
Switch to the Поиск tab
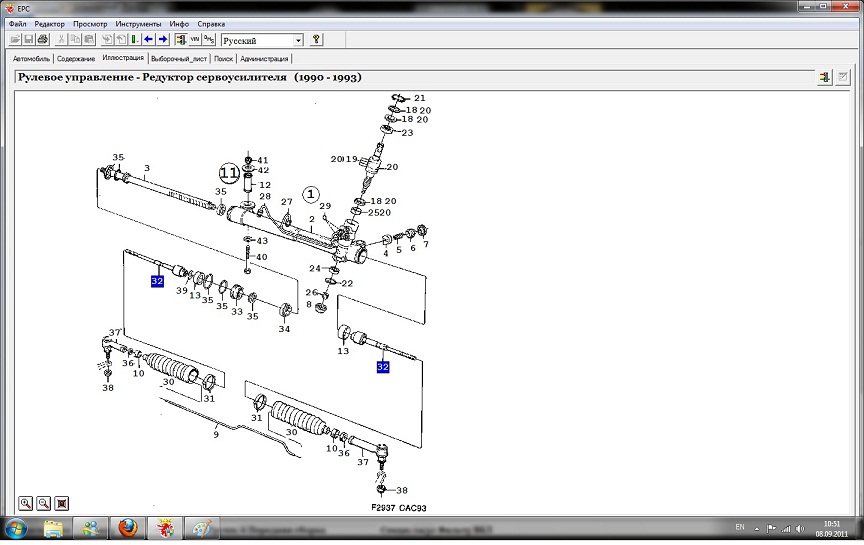click(223, 59)
